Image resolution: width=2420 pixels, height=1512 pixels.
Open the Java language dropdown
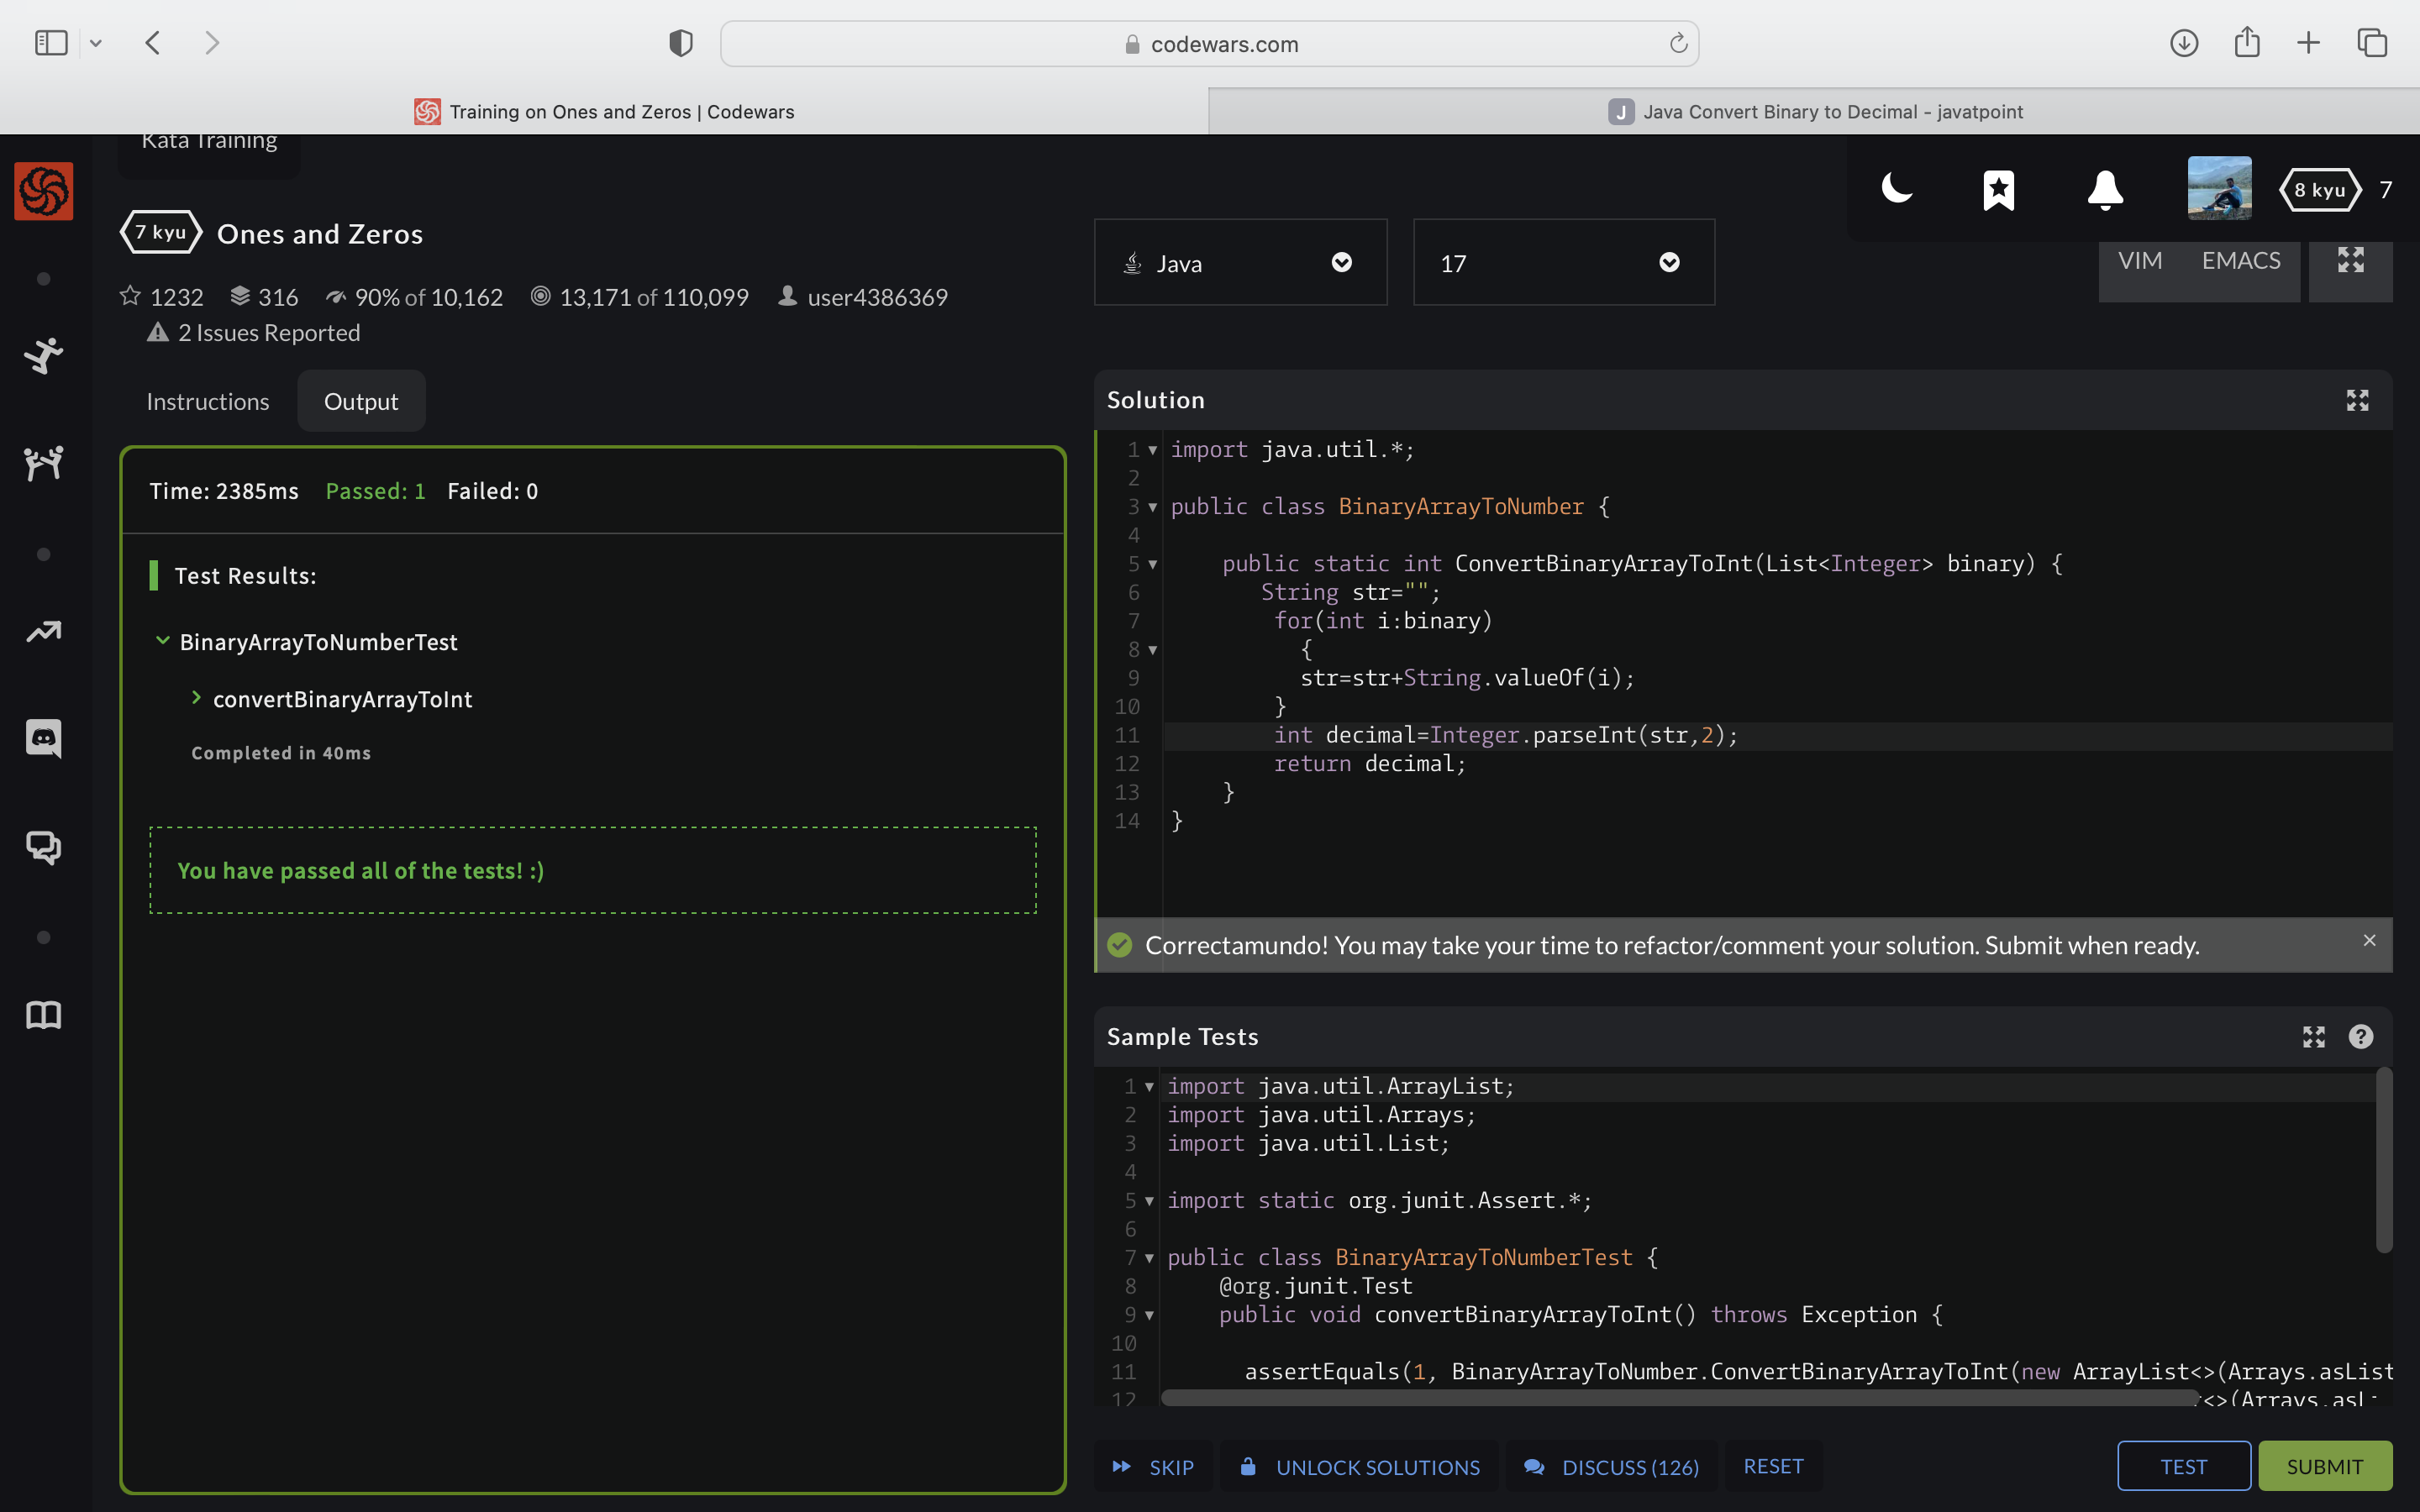pyautogui.click(x=1240, y=263)
